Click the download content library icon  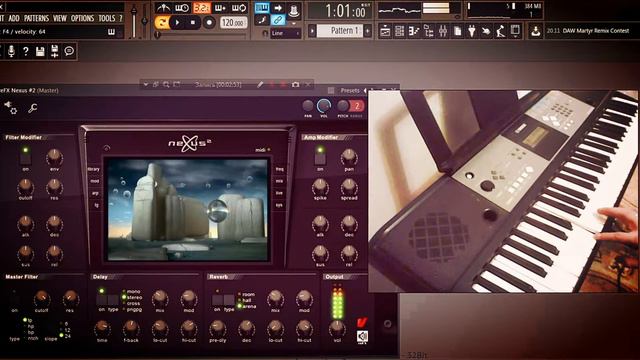[536, 31]
